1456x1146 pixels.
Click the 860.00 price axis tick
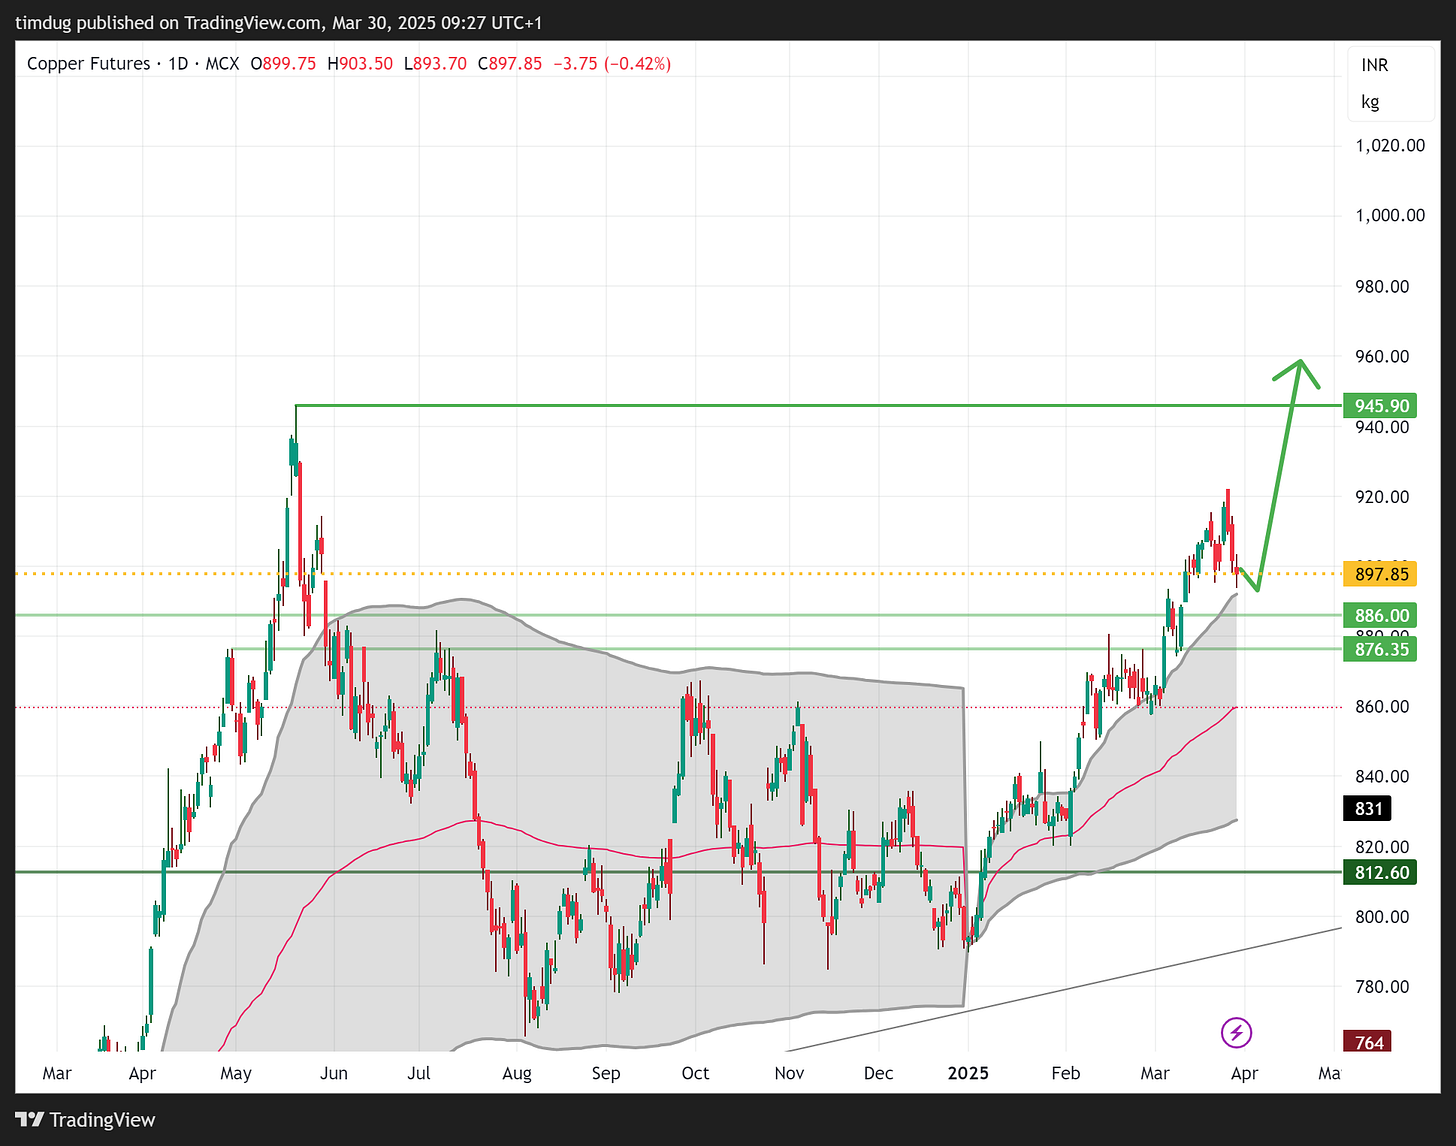(x=1382, y=707)
